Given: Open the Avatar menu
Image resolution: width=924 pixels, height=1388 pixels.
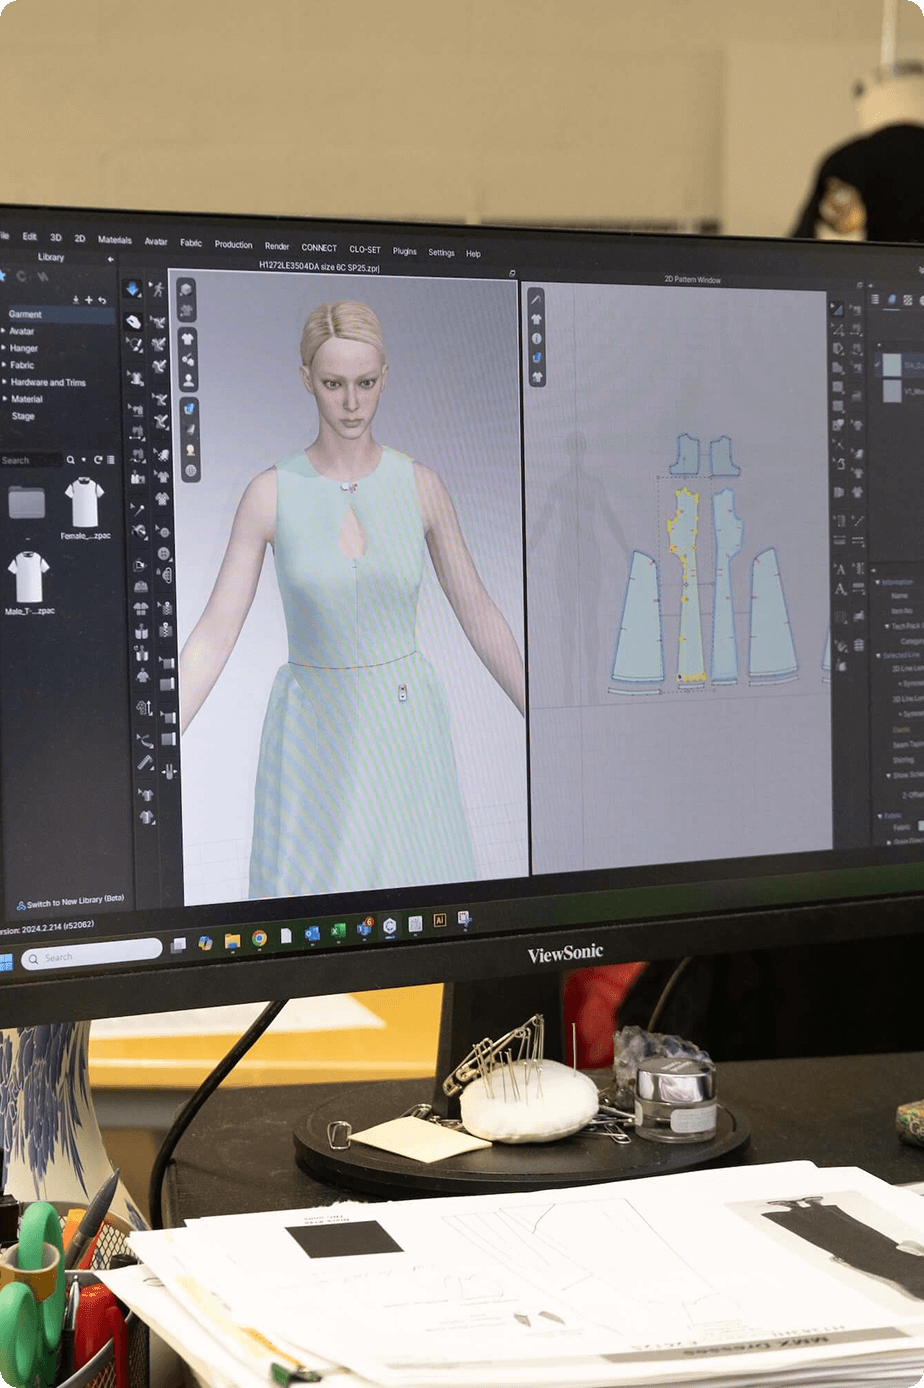Looking at the screenshot, I should click(x=156, y=241).
